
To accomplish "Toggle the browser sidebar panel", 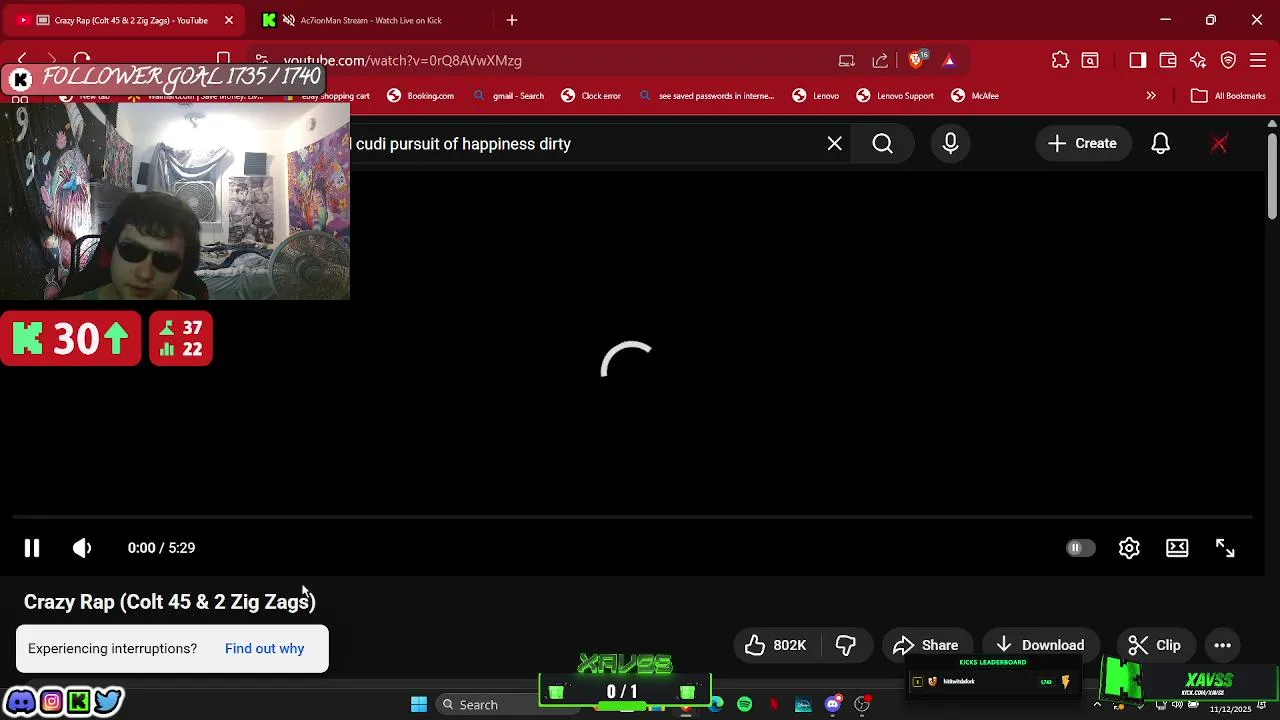I will coord(1137,60).
